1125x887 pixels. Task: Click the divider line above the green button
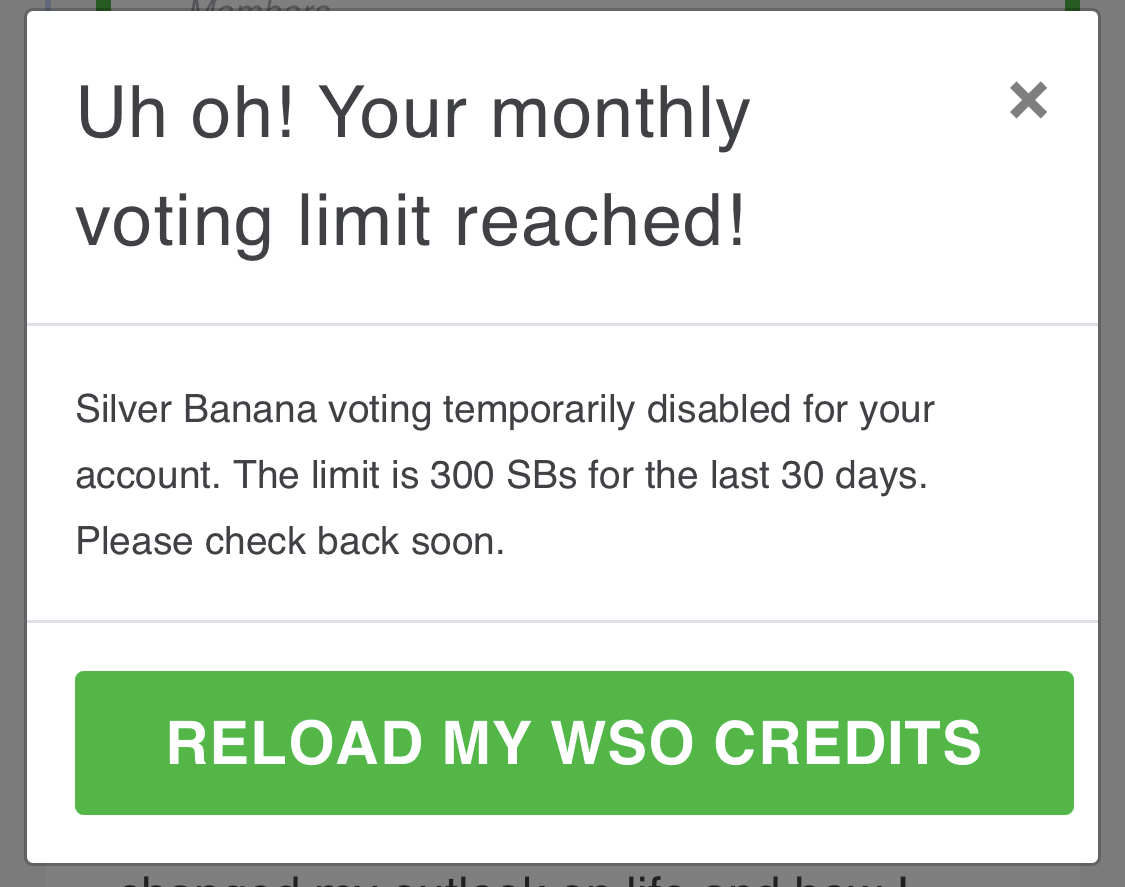[x=562, y=621]
